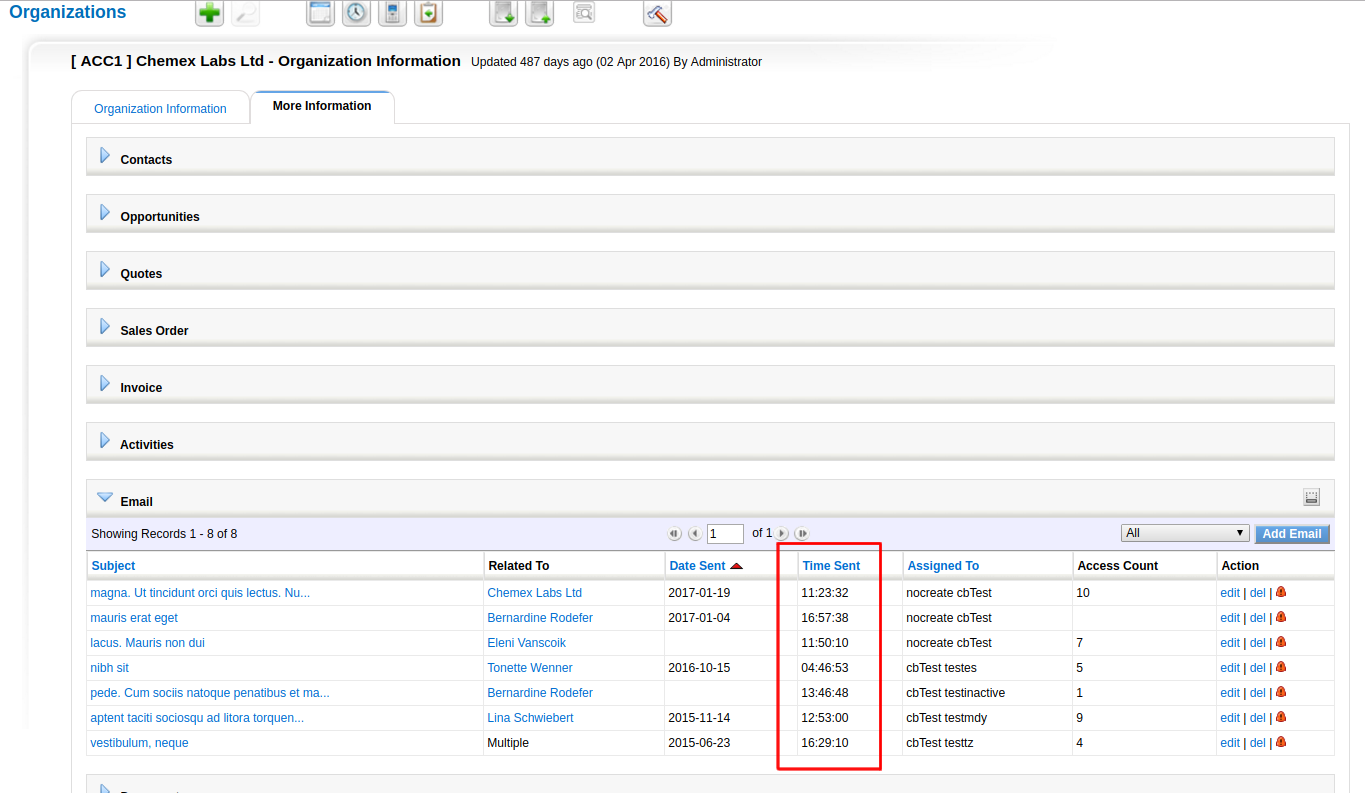Select the More Information tab
The width and height of the screenshot is (1365, 793).
(x=322, y=106)
